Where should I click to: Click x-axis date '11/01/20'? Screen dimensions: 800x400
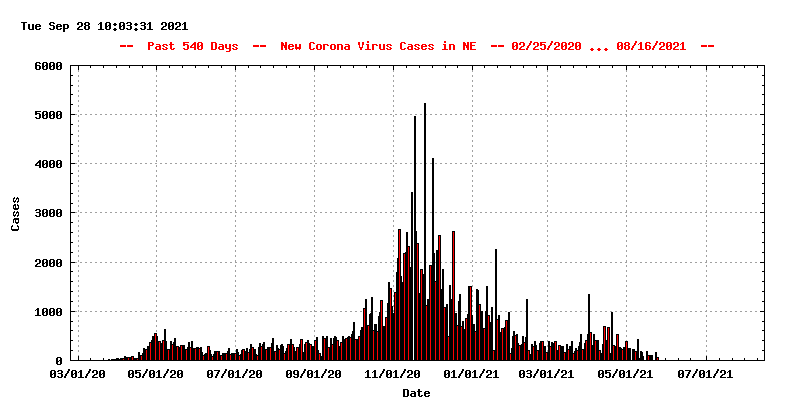[x=393, y=374]
